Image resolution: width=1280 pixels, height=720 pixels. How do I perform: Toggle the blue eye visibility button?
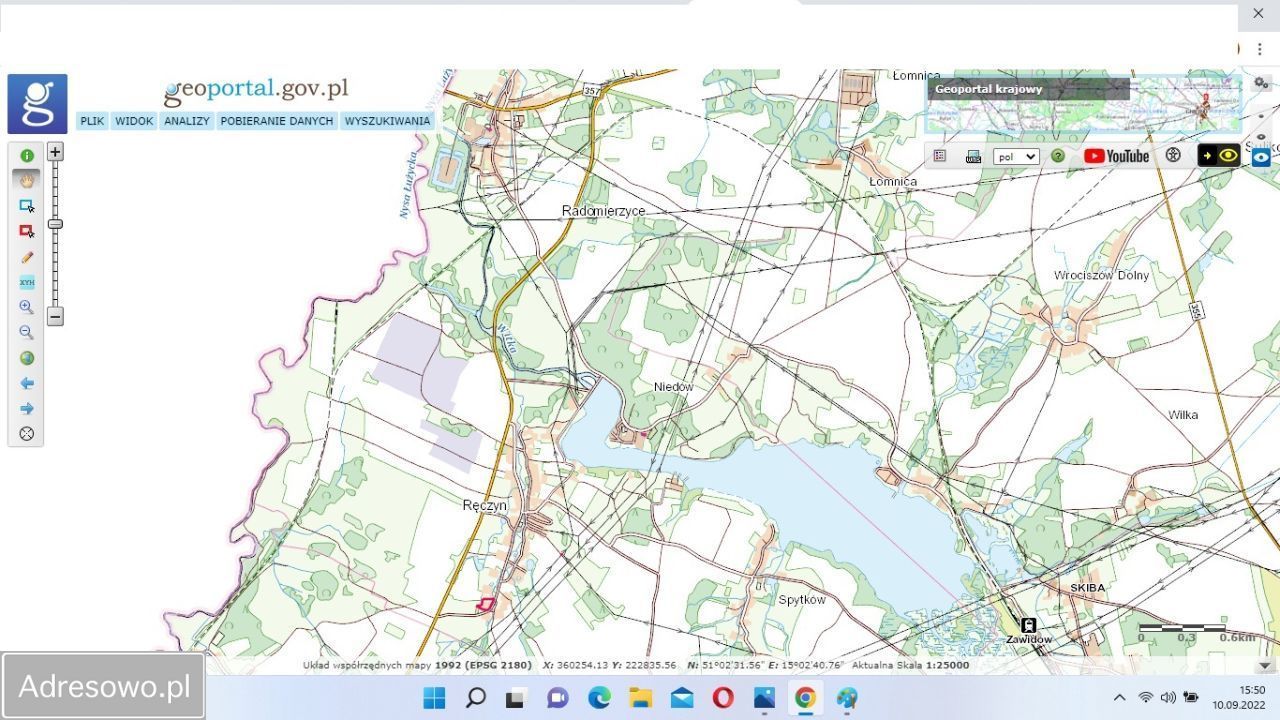point(1261,157)
